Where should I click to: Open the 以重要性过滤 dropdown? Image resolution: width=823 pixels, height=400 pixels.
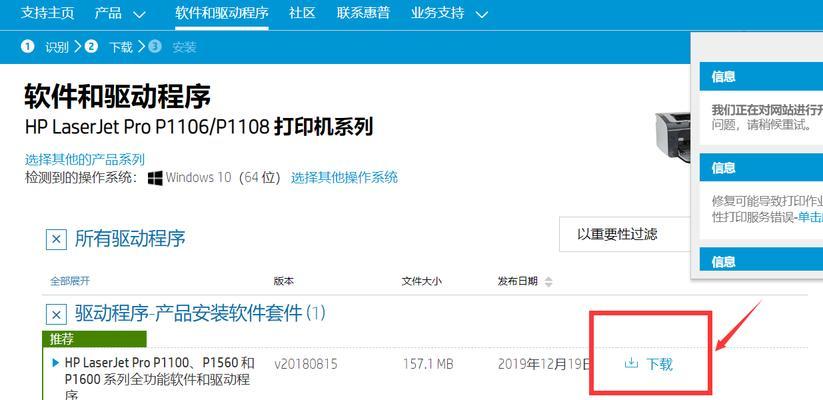pyautogui.click(x=625, y=234)
